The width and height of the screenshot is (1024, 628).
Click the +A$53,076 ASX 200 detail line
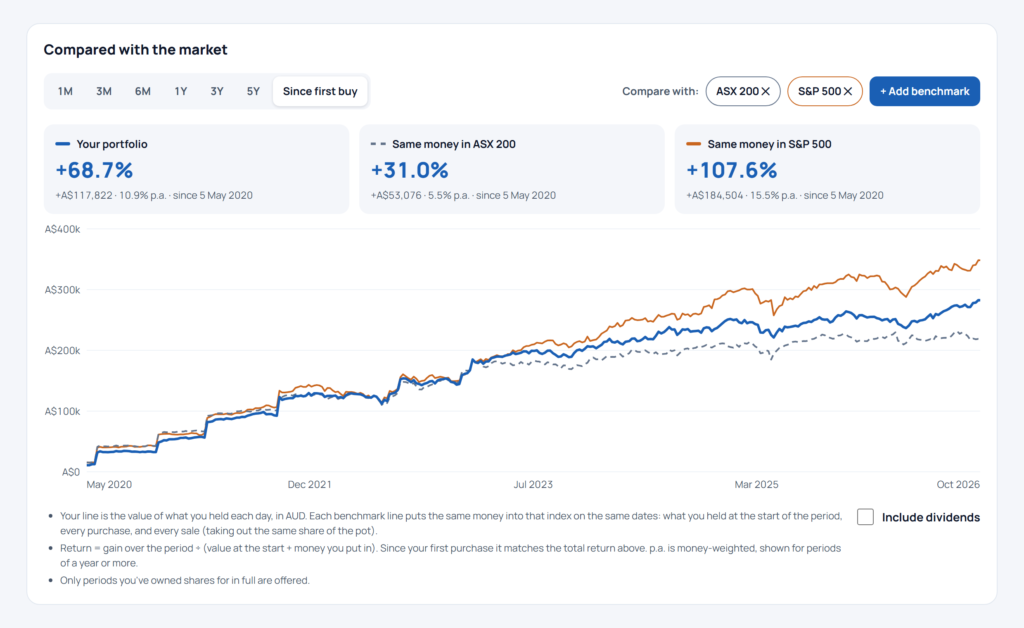[x=463, y=195]
